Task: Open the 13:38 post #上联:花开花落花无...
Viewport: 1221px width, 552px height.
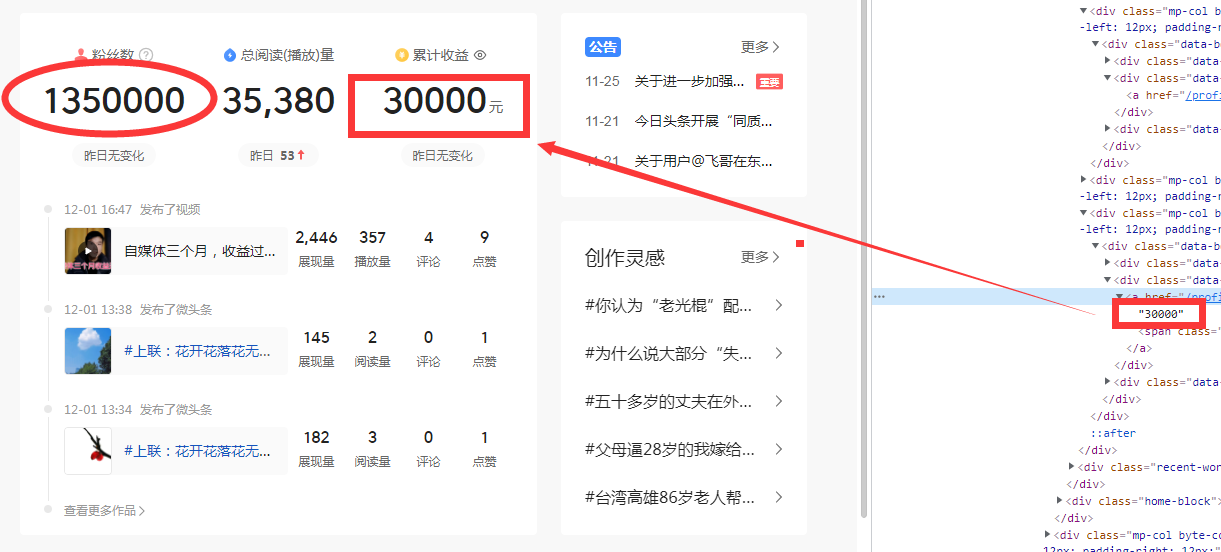Action: 198,351
